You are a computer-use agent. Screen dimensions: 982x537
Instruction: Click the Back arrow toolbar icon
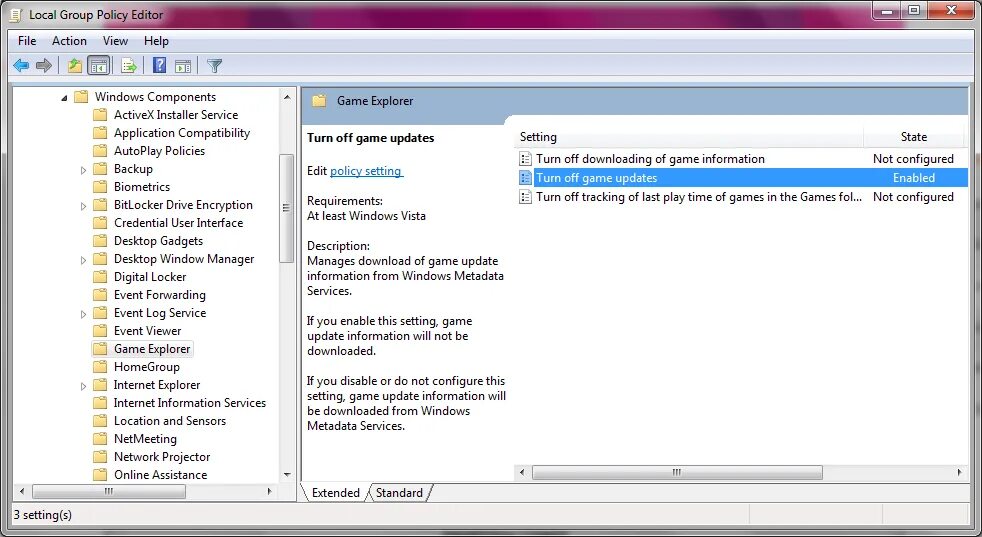[x=21, y=65]
